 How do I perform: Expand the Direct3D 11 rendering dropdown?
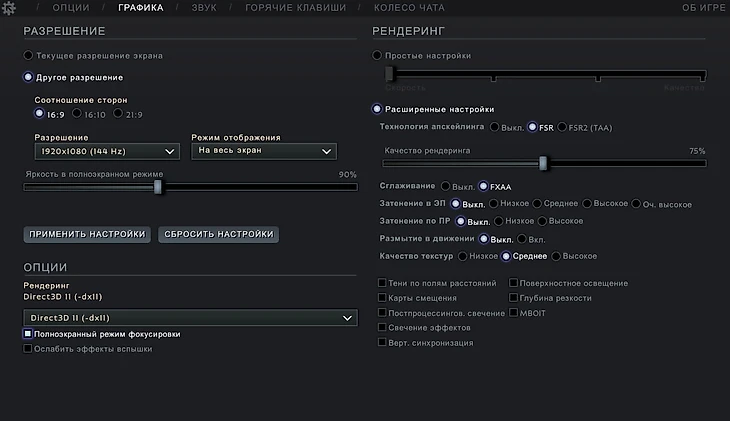tap(190, 317)
